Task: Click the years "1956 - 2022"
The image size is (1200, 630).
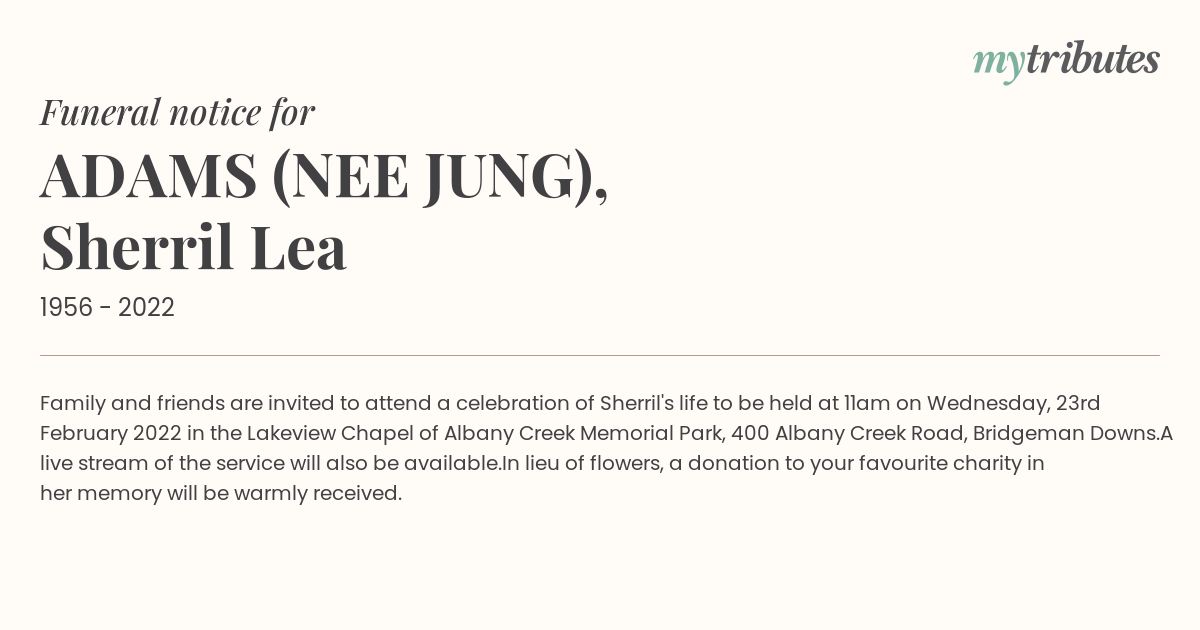Action: tap(107, 308)
